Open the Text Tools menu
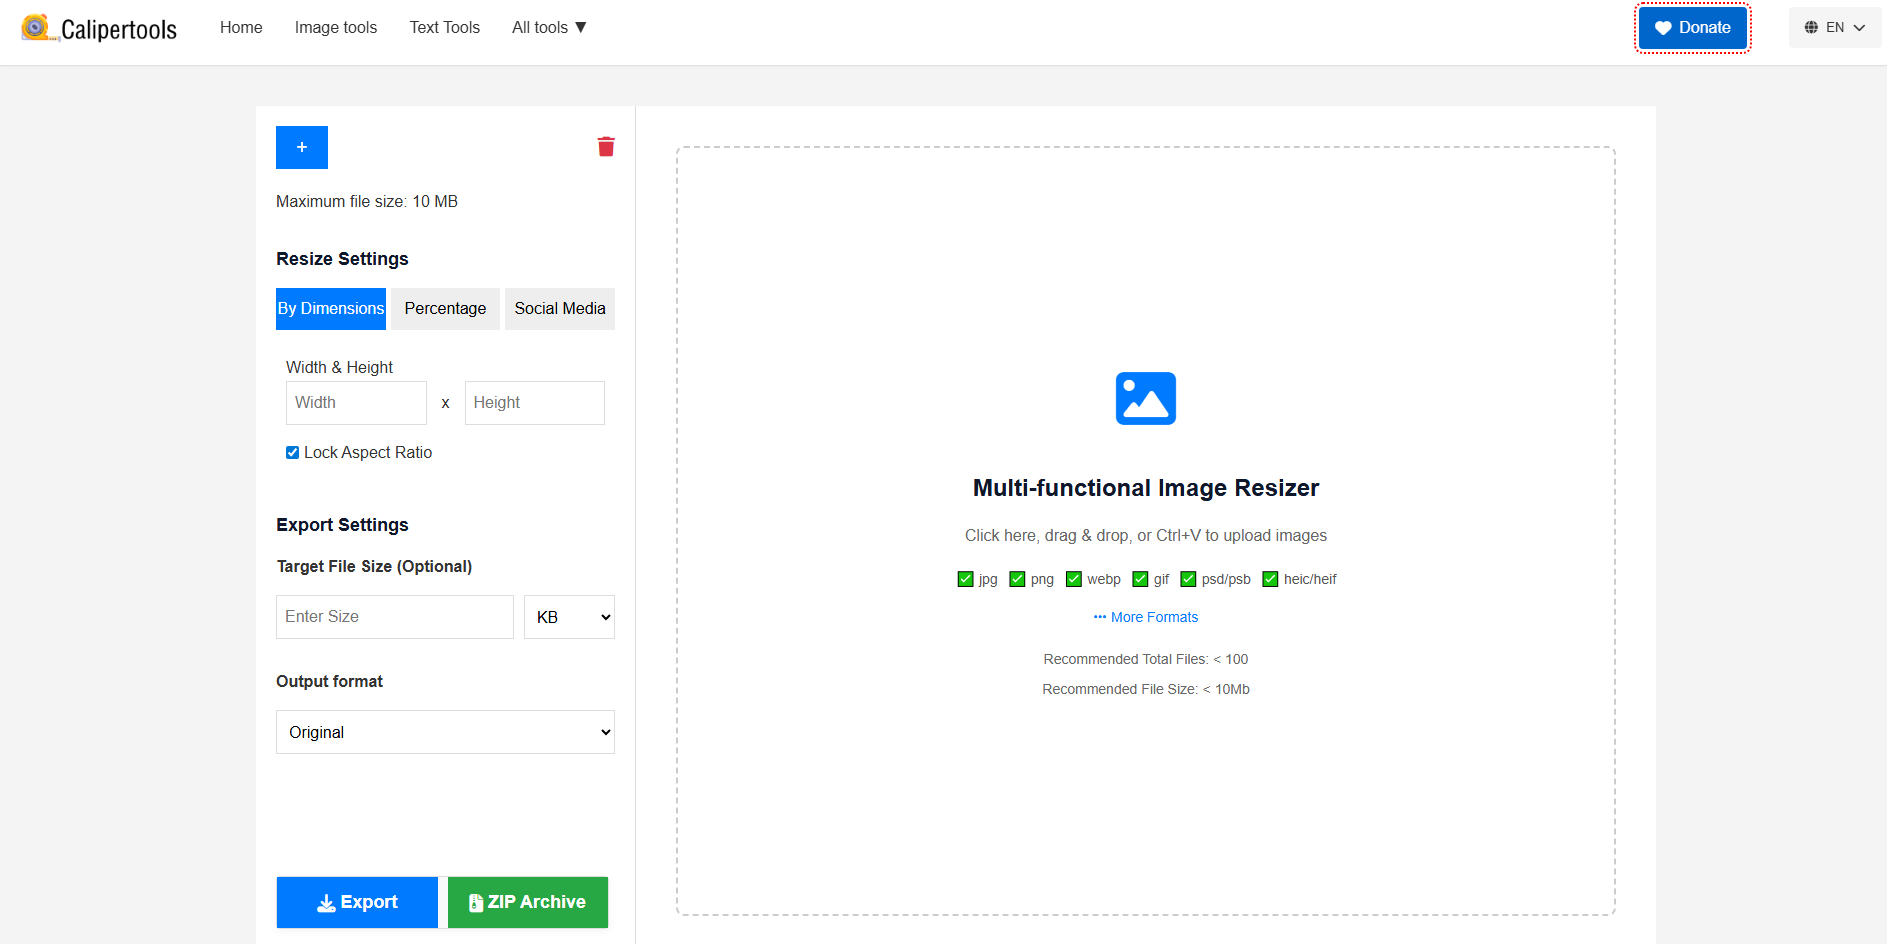 445,28
